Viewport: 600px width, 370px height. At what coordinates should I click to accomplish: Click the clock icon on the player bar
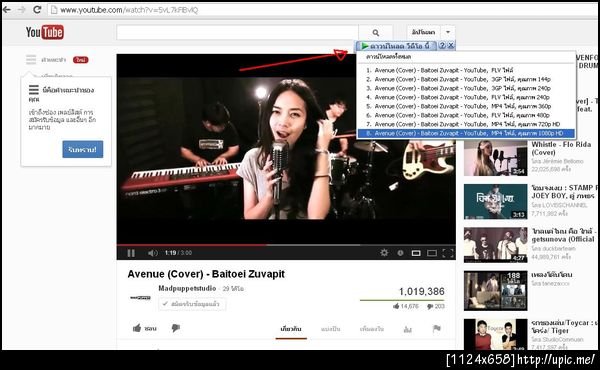[400, 253]
